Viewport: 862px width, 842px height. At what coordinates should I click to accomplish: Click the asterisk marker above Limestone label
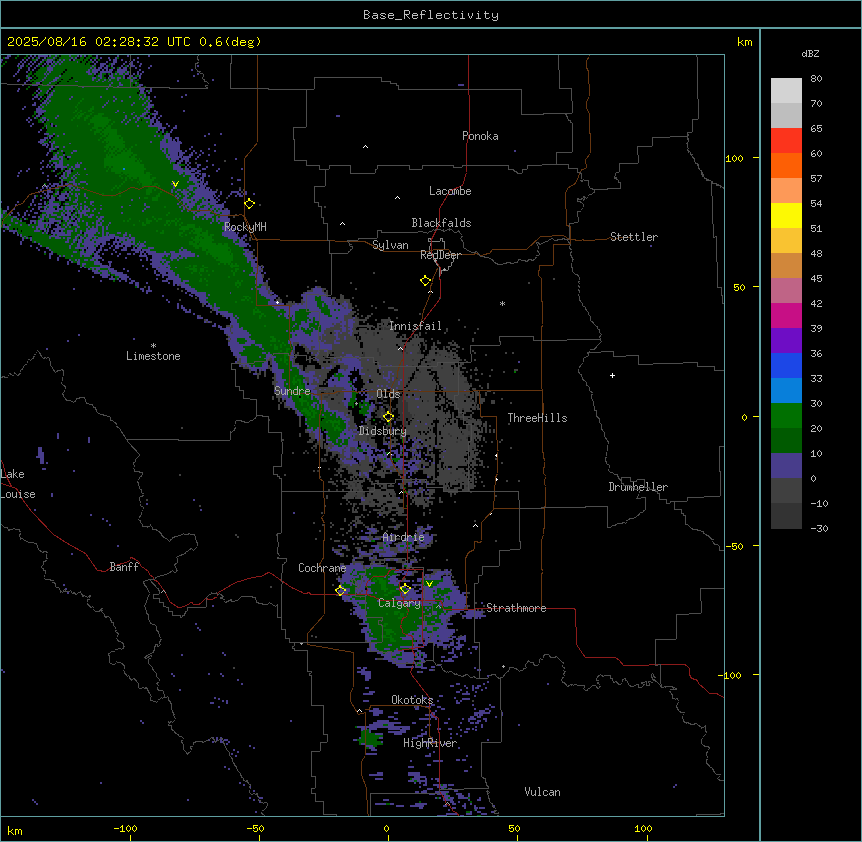(153, 346)
